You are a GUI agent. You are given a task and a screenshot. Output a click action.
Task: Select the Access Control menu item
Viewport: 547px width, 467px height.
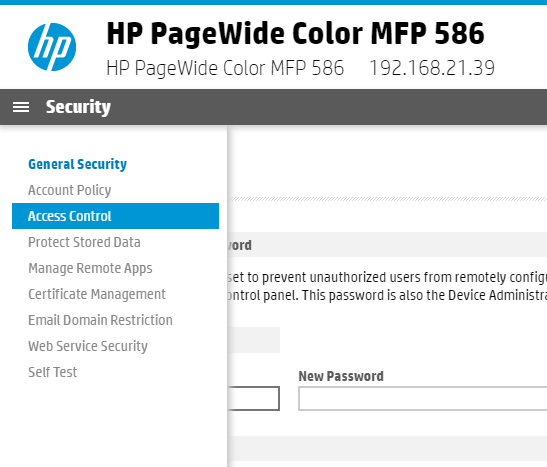point(115,216)
